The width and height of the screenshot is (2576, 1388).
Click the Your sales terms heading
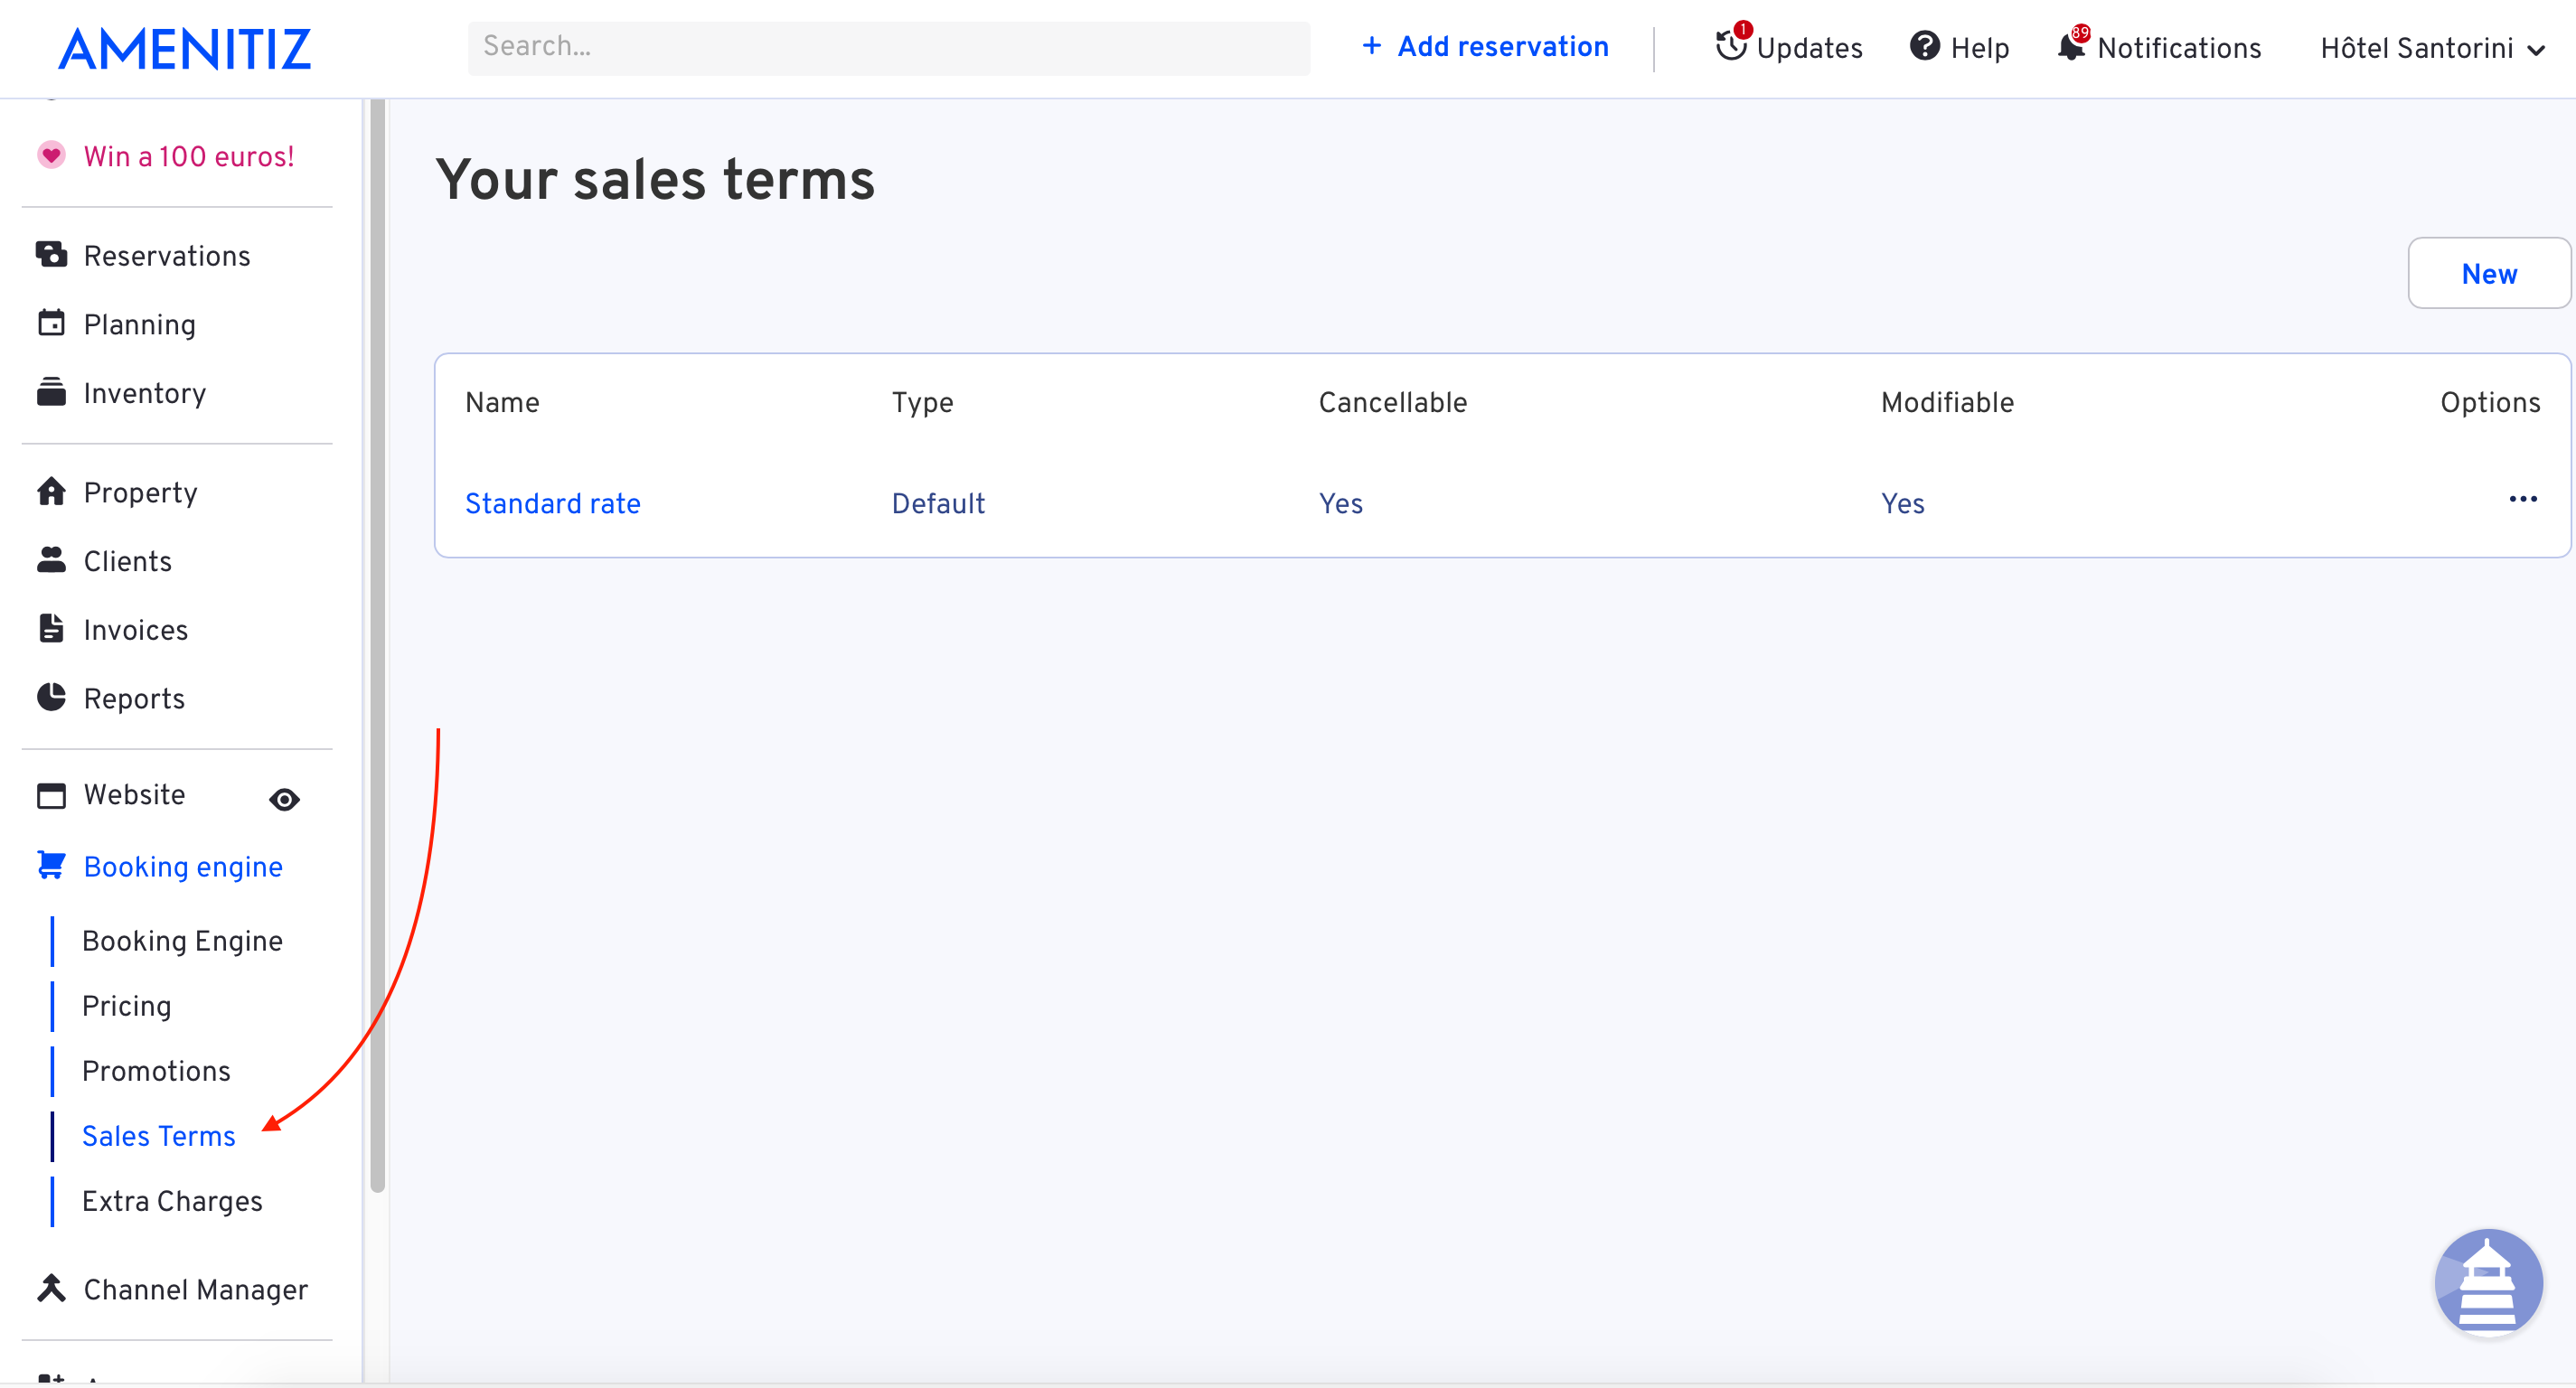655,180
